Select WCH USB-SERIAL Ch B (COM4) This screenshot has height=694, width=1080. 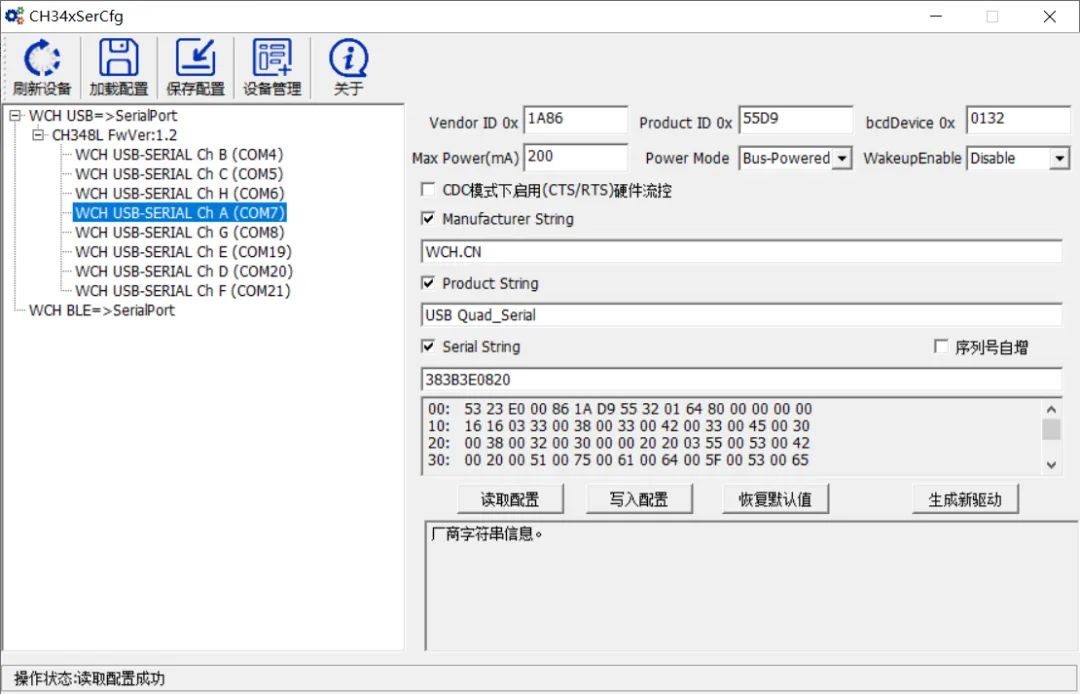point(179,155)
